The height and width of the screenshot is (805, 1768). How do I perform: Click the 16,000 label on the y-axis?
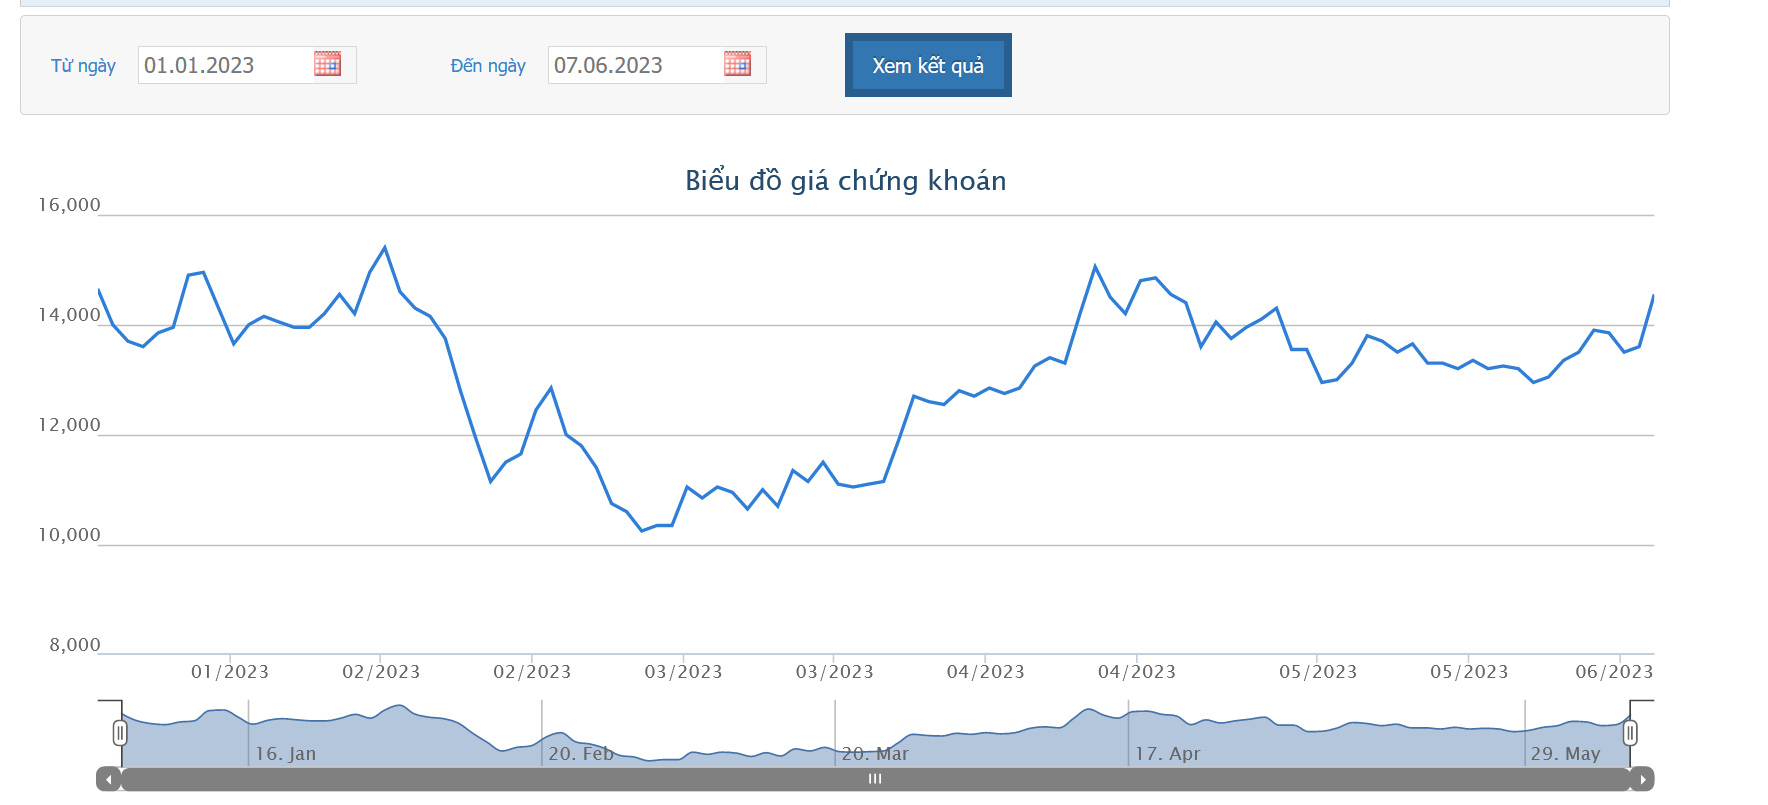(69, 205)
